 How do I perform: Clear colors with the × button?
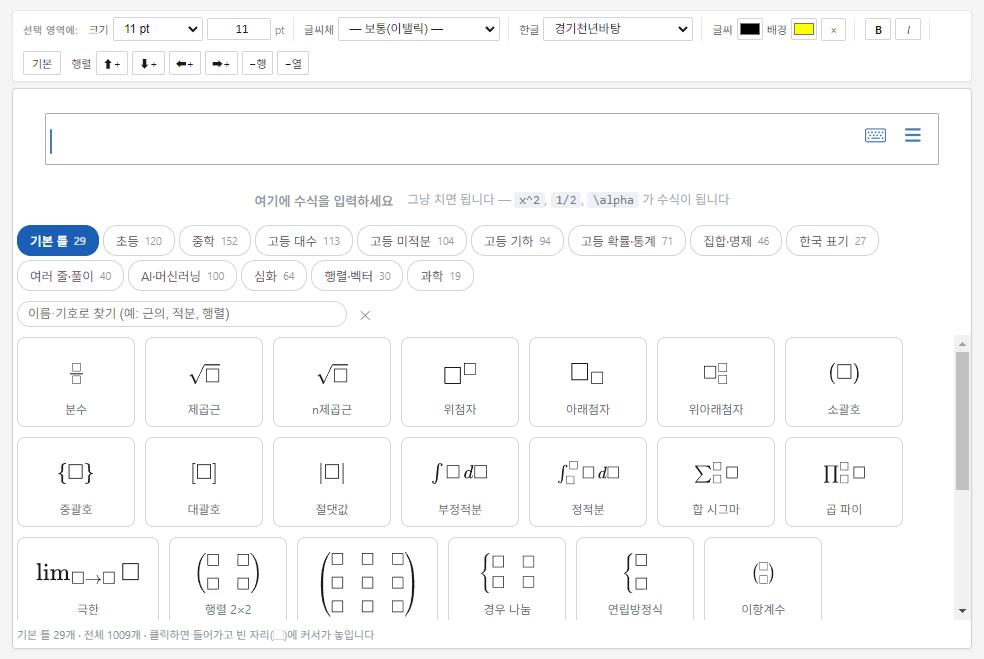pos(833,29)
